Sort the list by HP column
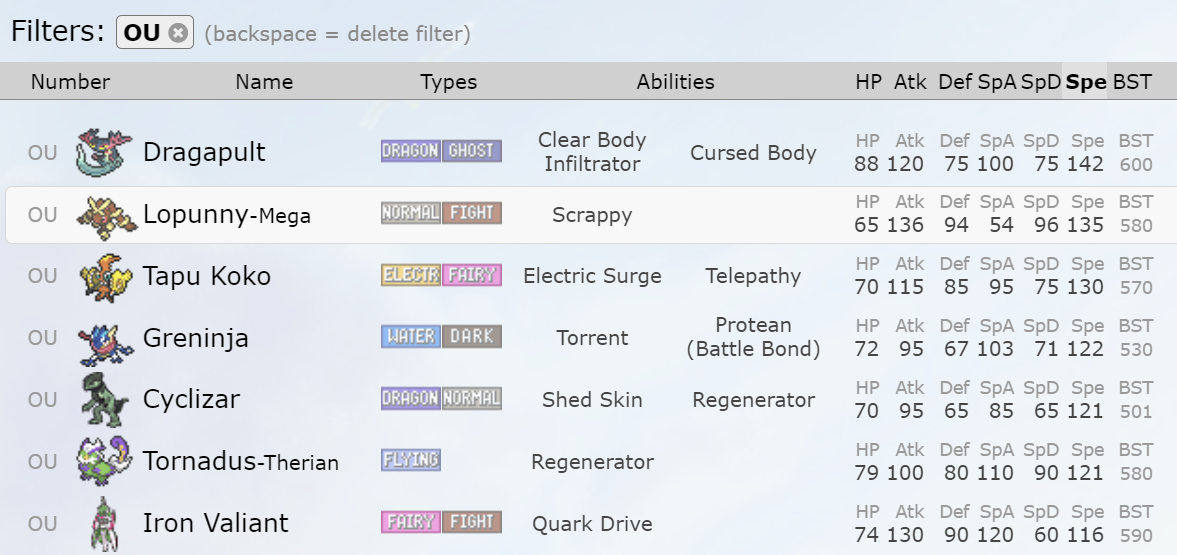1177x555 pixels. pos(868,82)
